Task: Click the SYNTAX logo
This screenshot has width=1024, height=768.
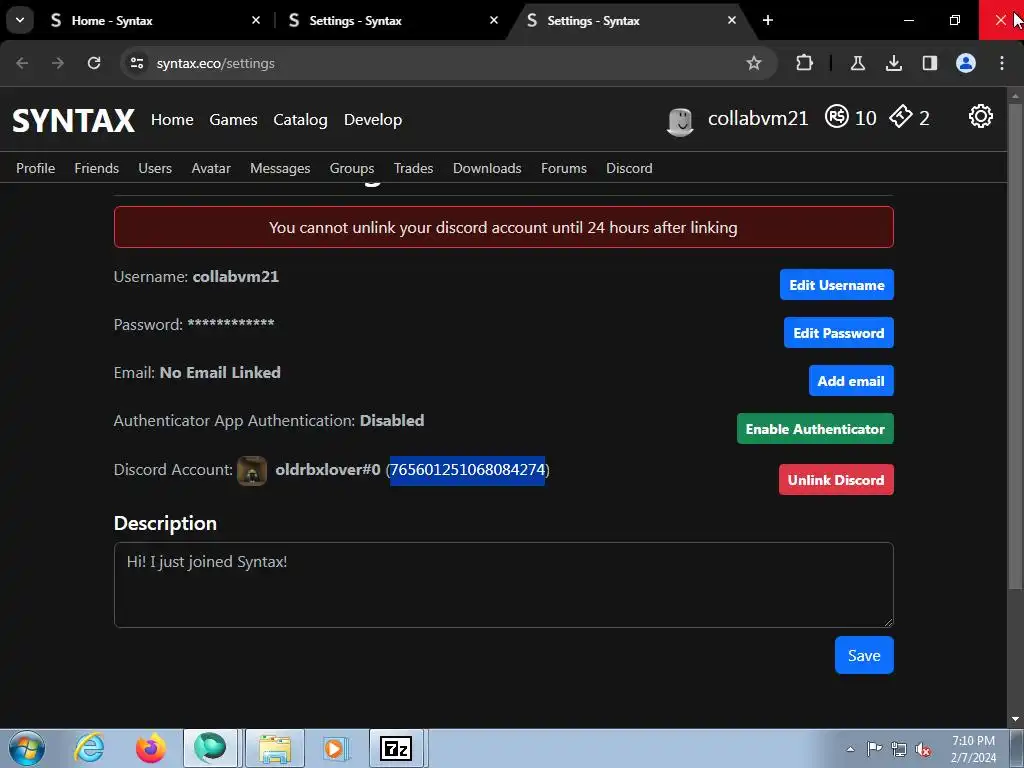Action: pos(73,121)
